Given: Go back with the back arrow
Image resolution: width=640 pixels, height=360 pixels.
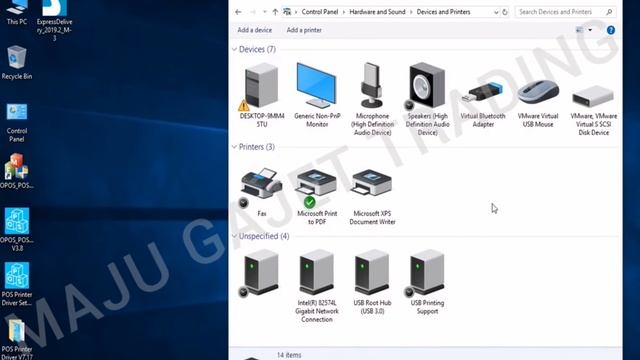Looking at the screenshot, I should (x=238, y=12).
